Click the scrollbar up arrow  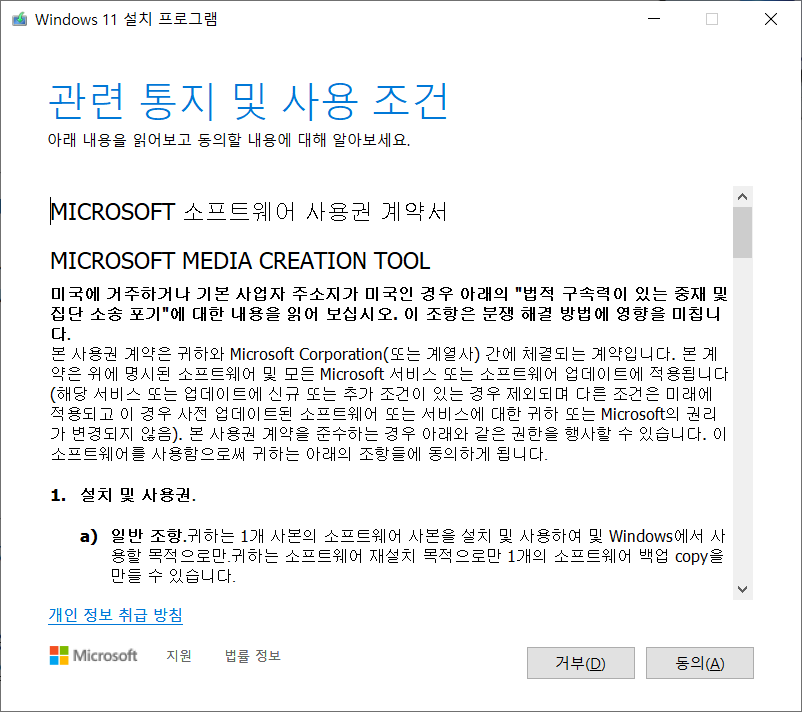coord(743,196)
